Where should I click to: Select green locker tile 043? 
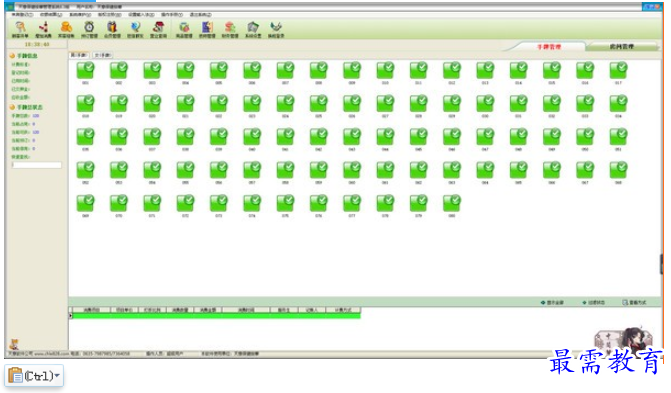(x=352, y=137)
